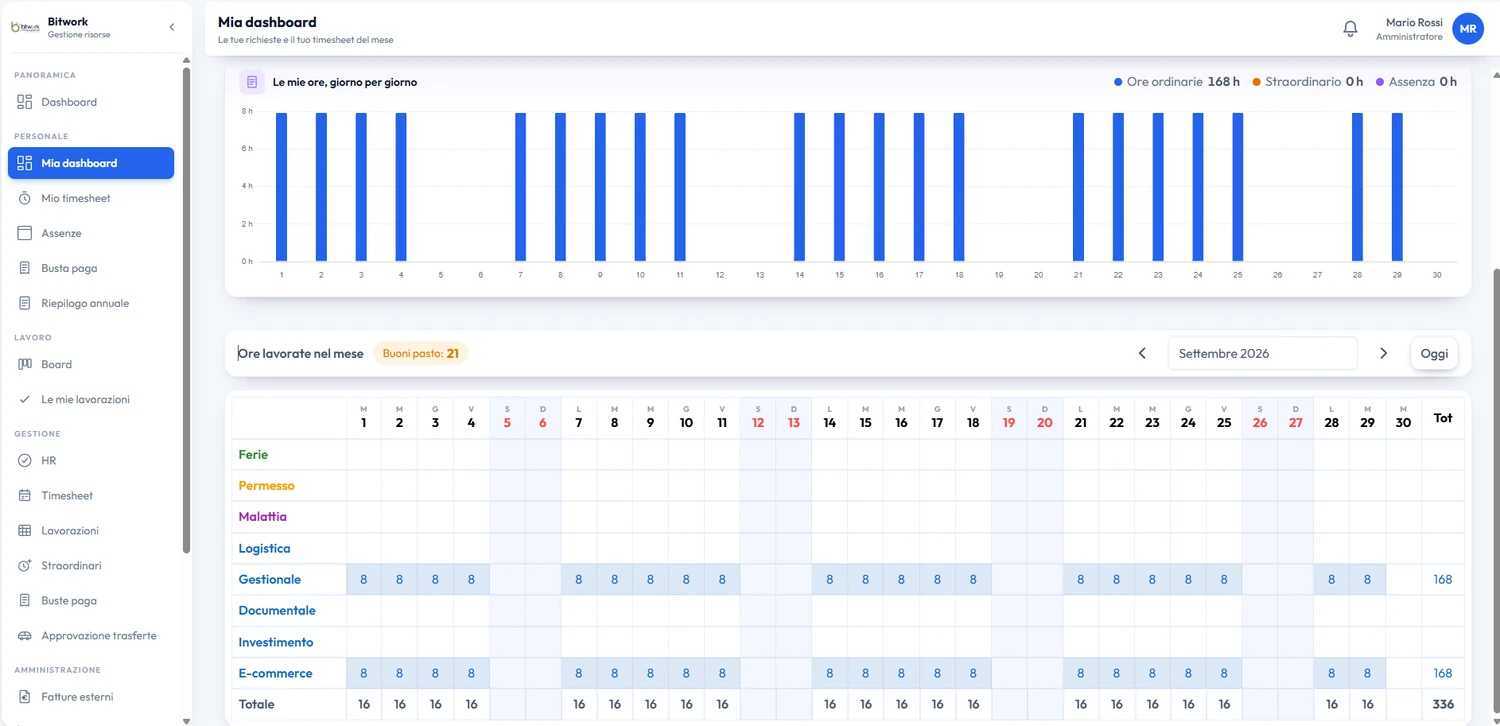
Task: Open notifications bell icon
Action: (x=1350, y=29)
